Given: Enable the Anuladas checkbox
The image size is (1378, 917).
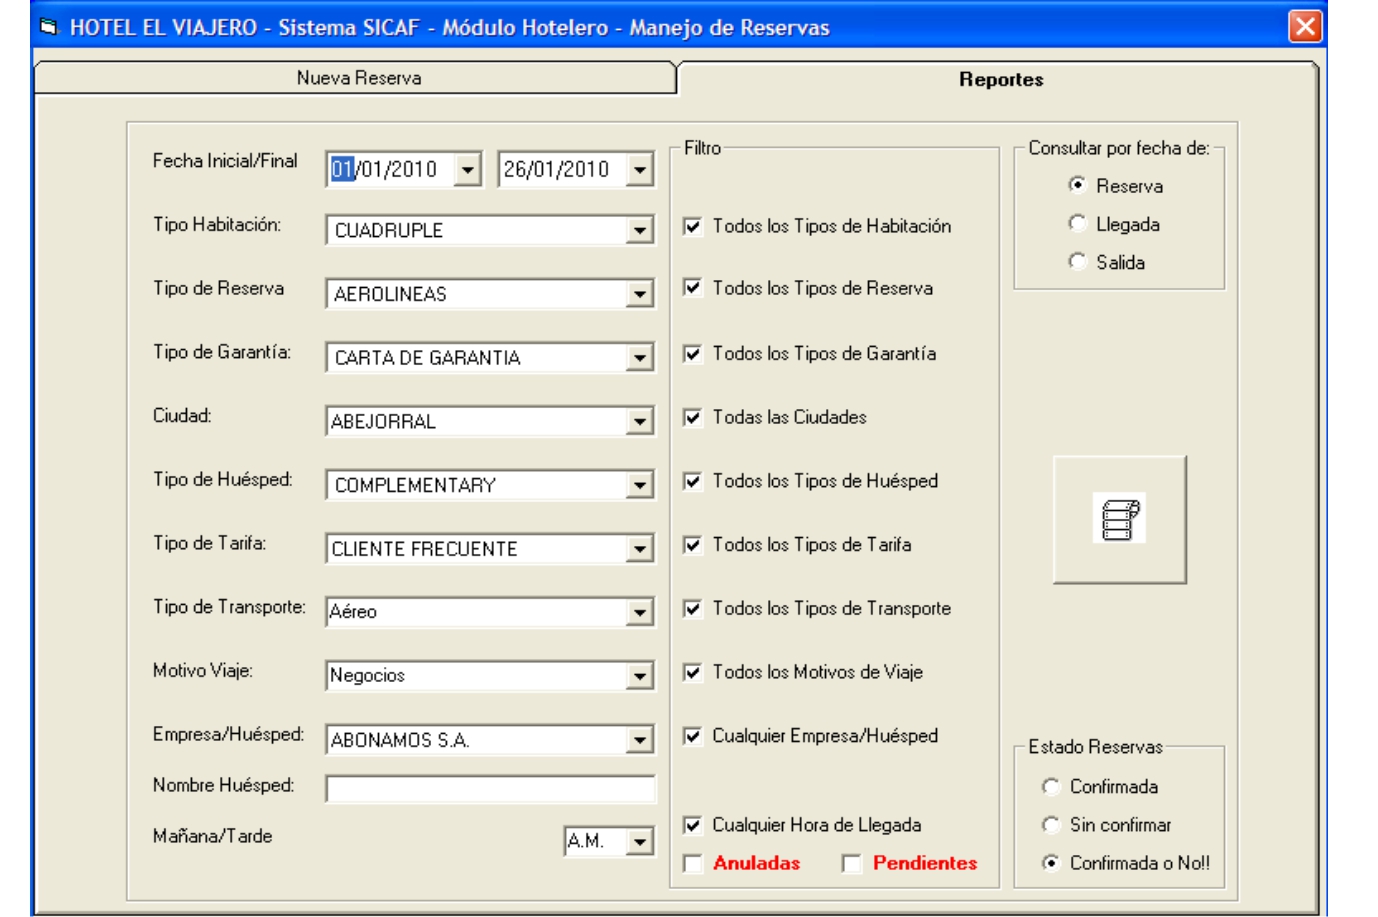Looking at the screenshot, I should coord(692,863).
